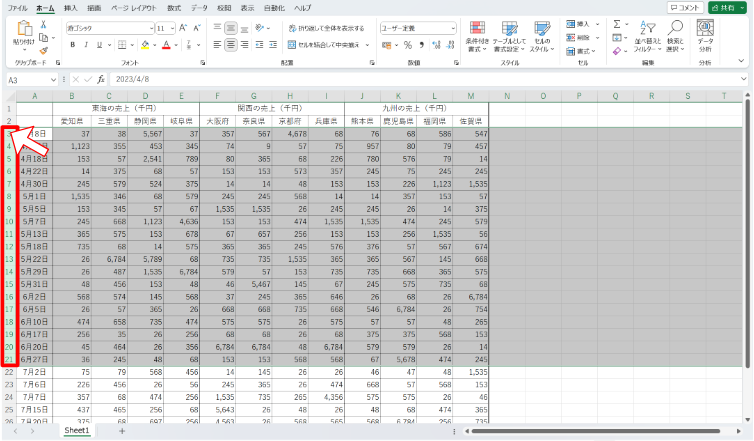
Task: Click the コメント button
Action: [685, 8]
